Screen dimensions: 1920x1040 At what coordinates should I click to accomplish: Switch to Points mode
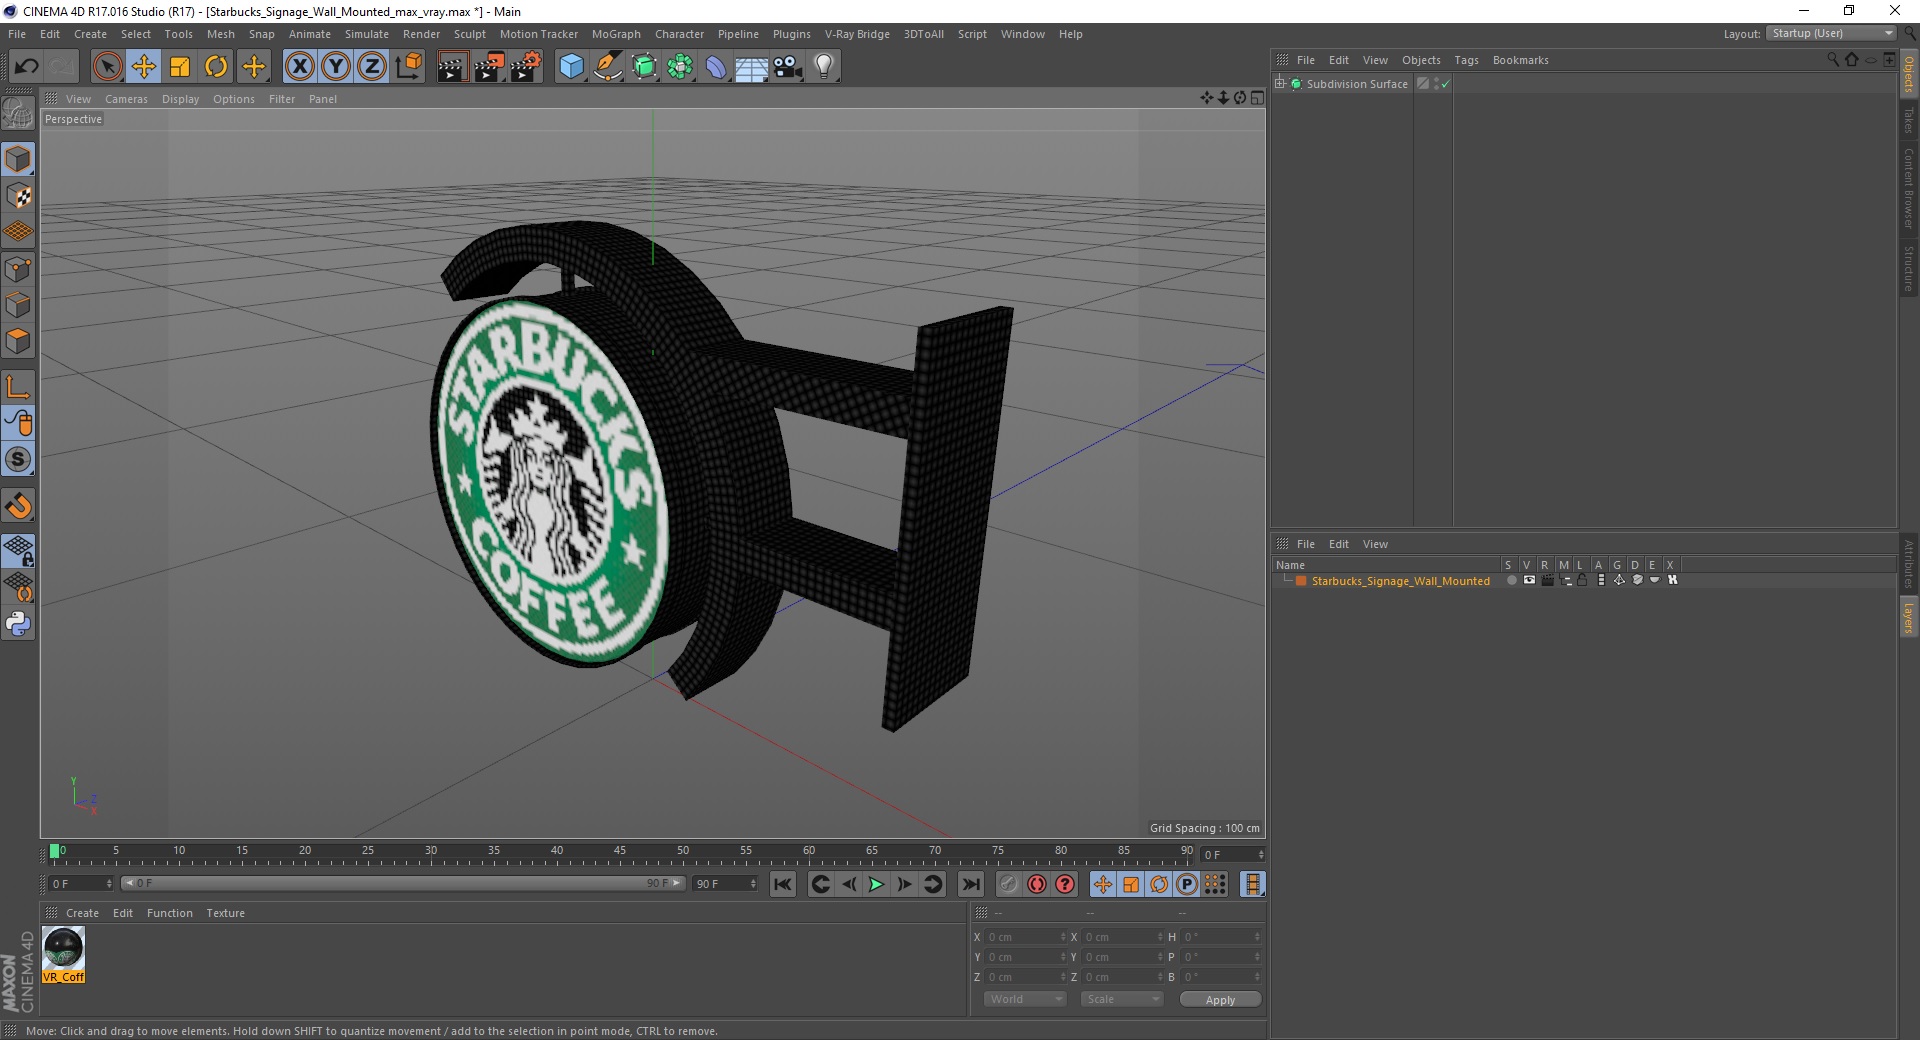point(18,269)
